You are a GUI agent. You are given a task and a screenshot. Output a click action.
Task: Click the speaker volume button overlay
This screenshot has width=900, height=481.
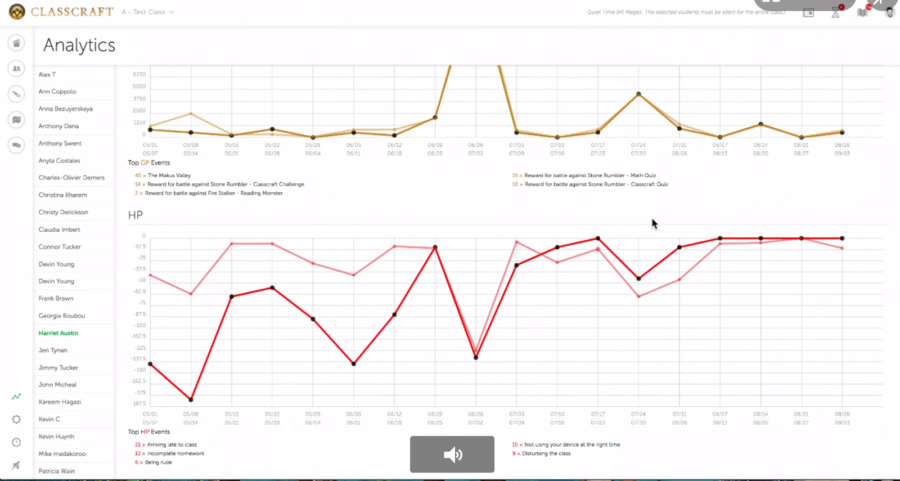coord(452,454)
